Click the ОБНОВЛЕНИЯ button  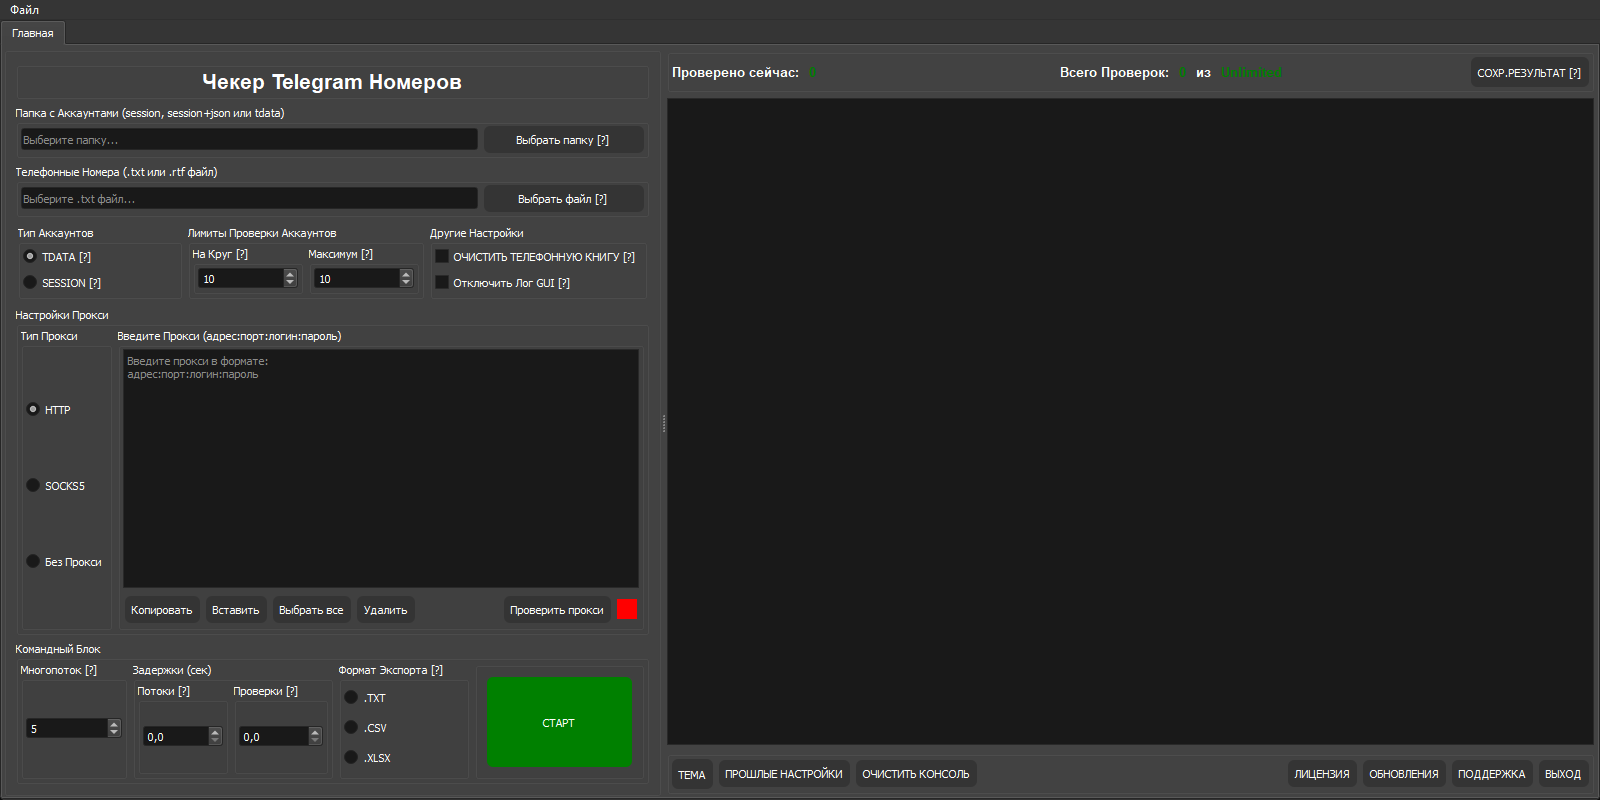[x=1404, y=774]
